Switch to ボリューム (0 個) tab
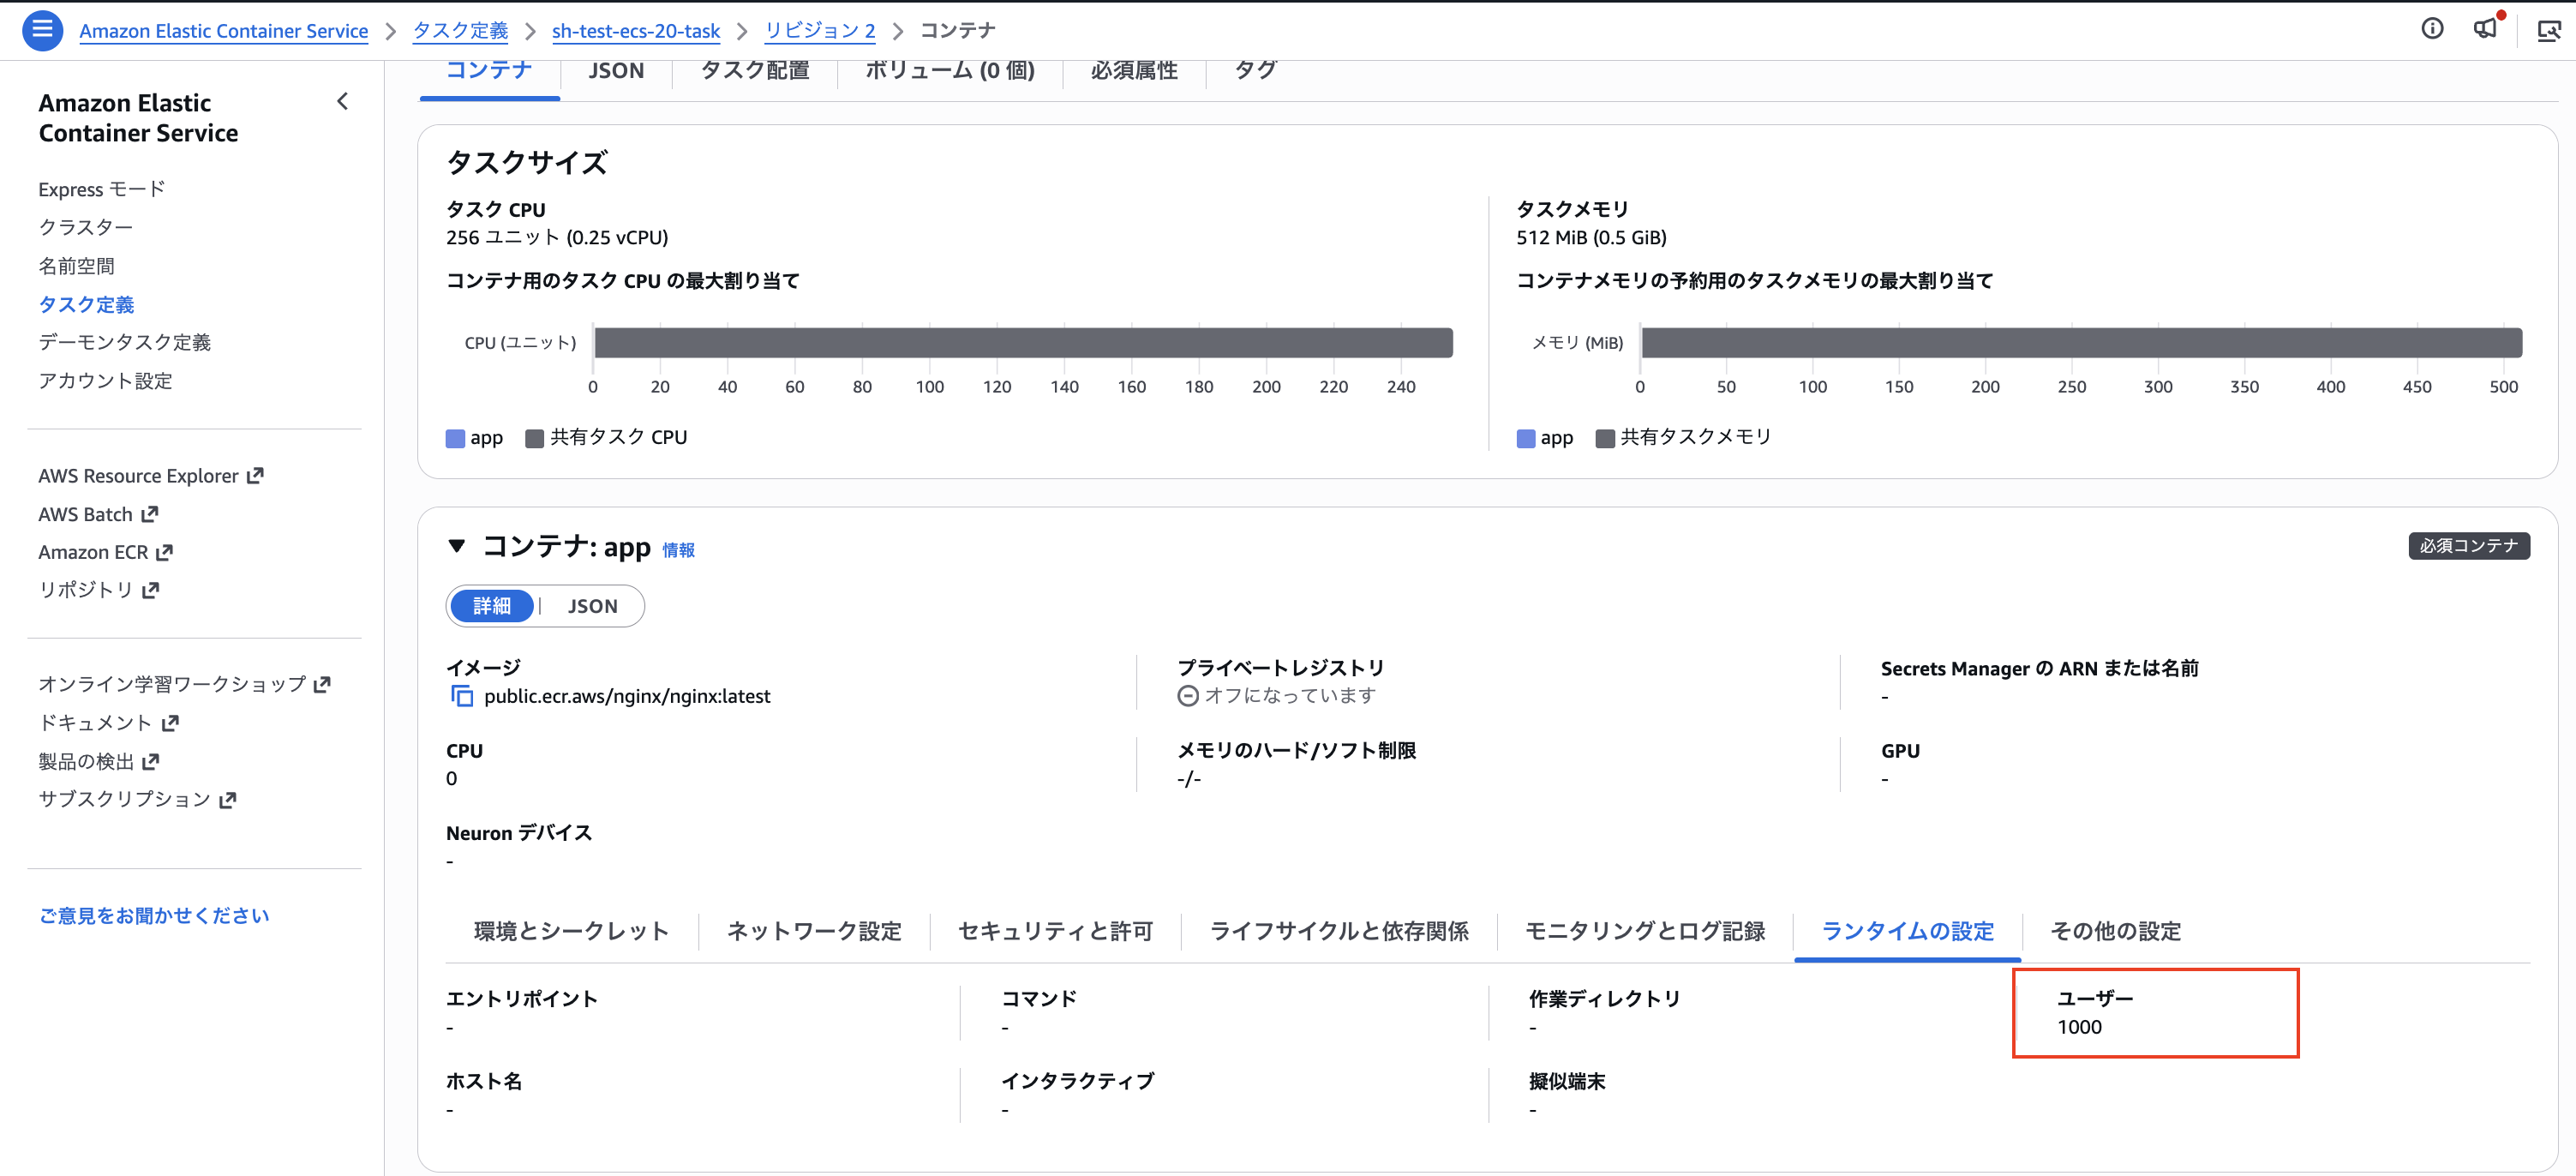This screenshot has width=2576, height=1176. [949, 72]
